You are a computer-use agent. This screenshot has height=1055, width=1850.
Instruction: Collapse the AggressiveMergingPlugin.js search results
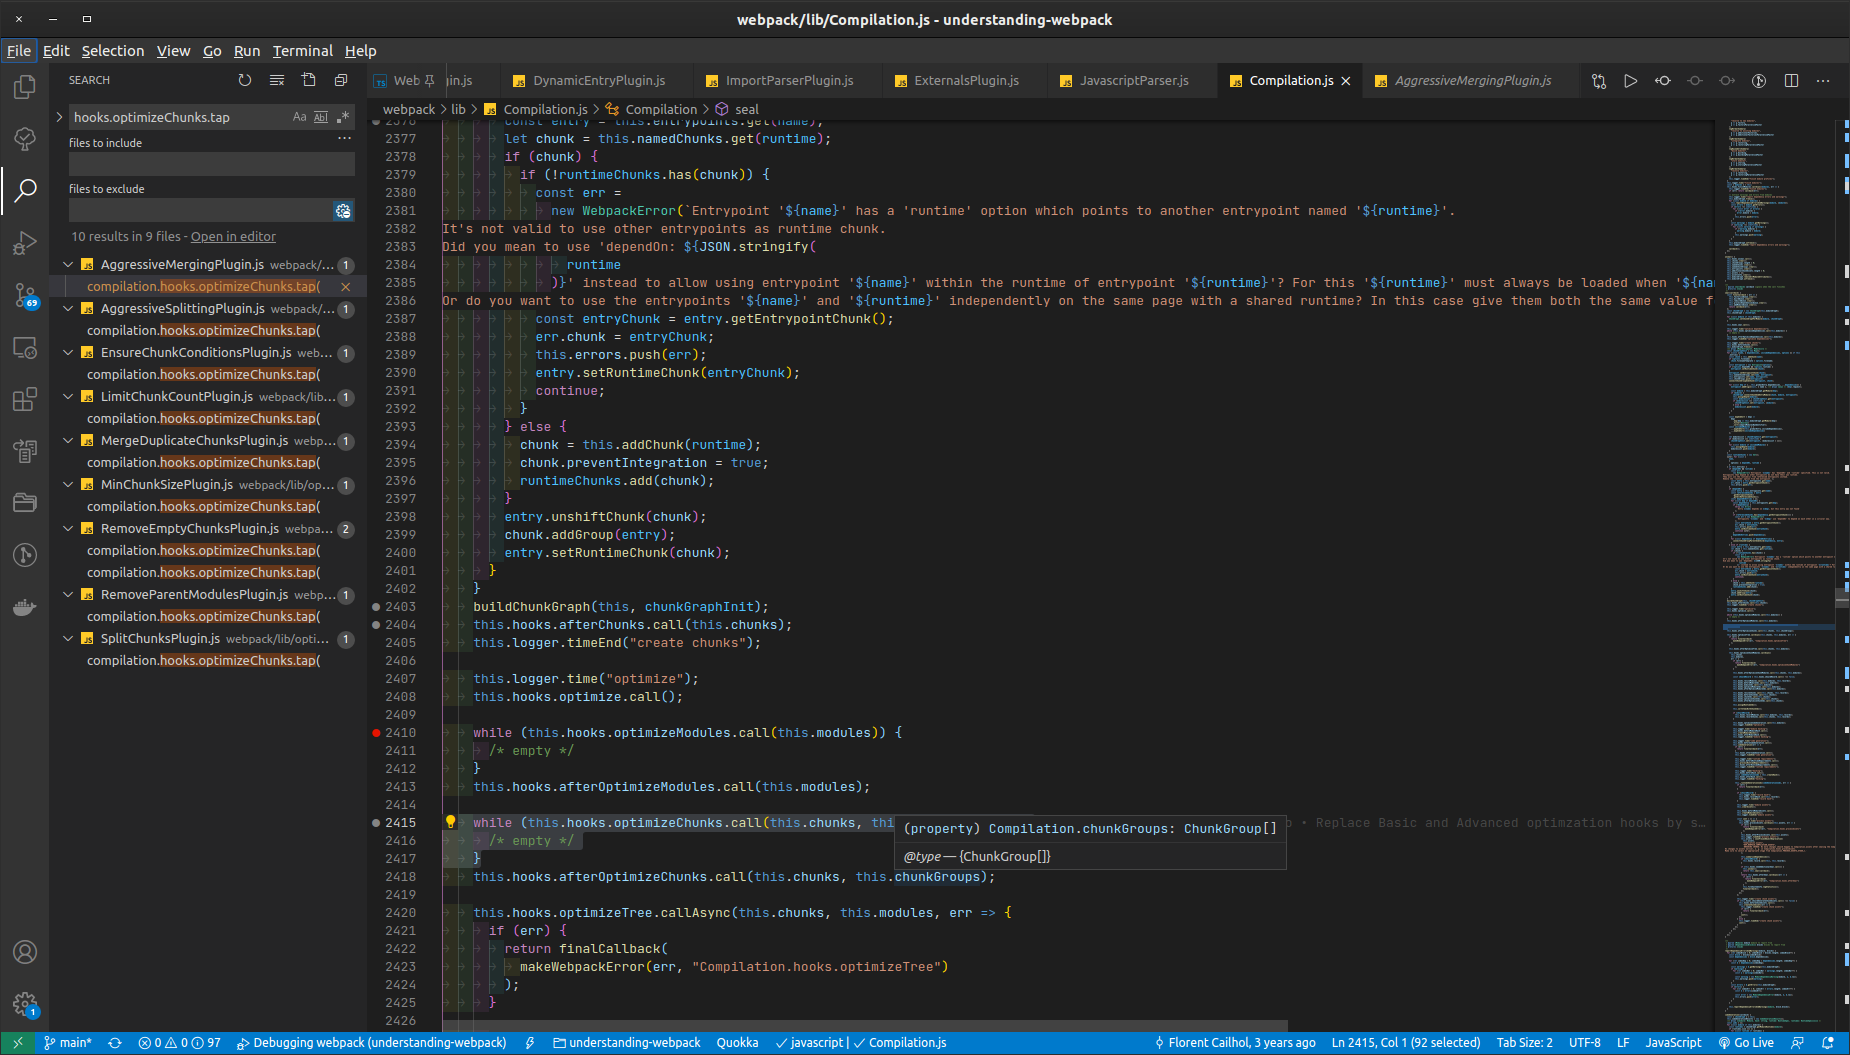[68, 264]
